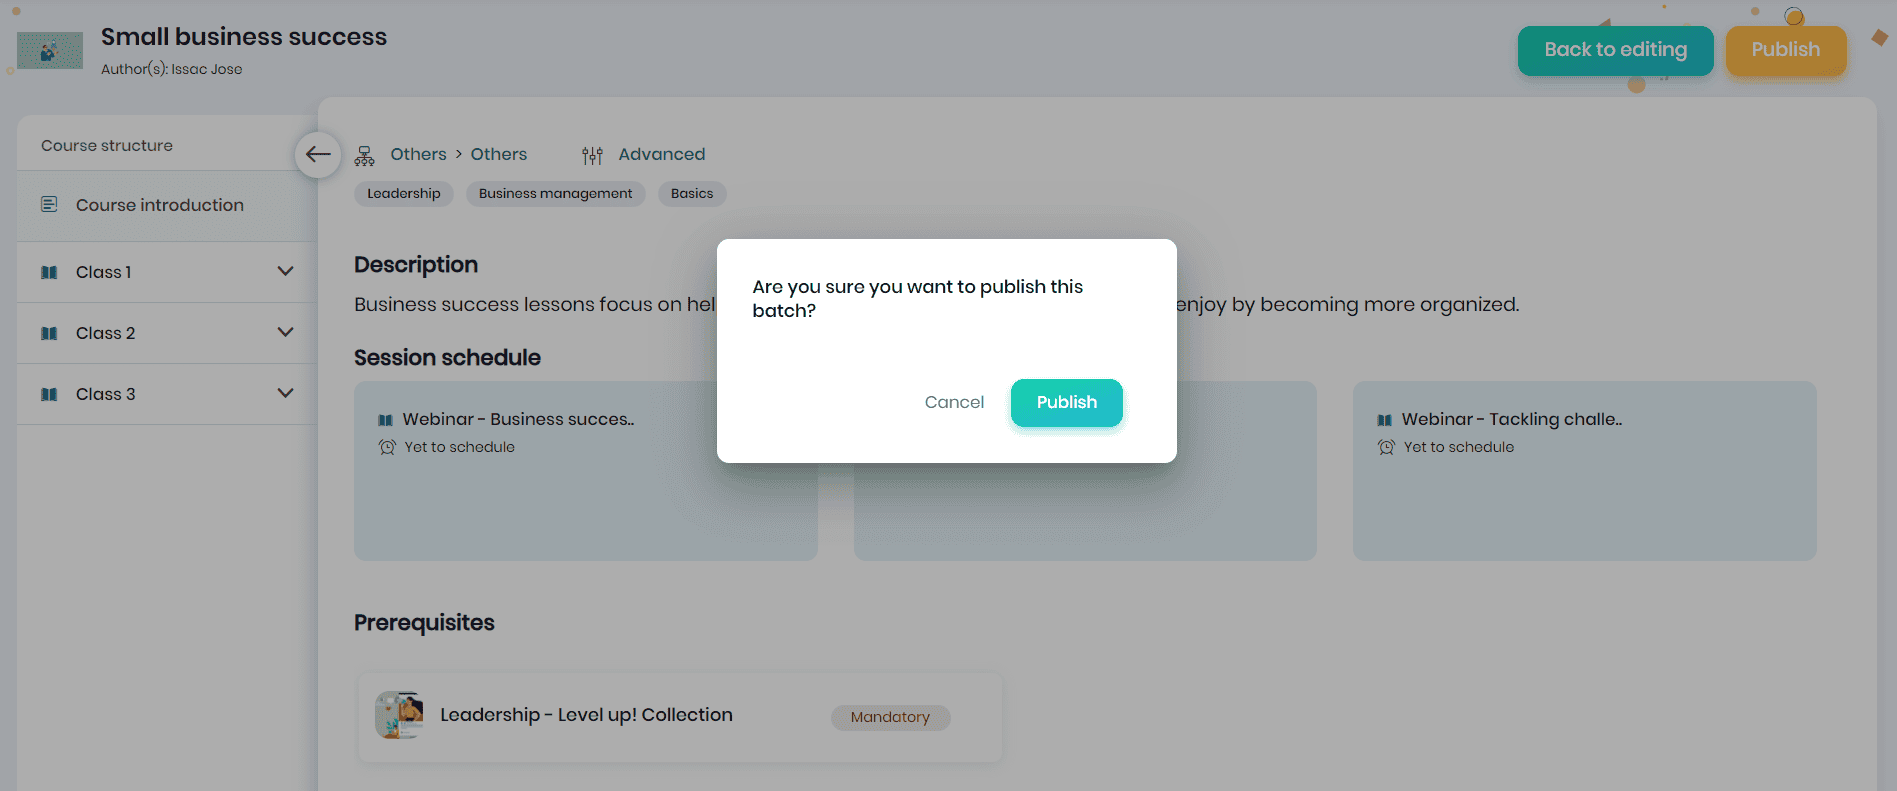Click the Webinar Tackling challenges book icon

pyautogui.click(x=1384, y=420)
